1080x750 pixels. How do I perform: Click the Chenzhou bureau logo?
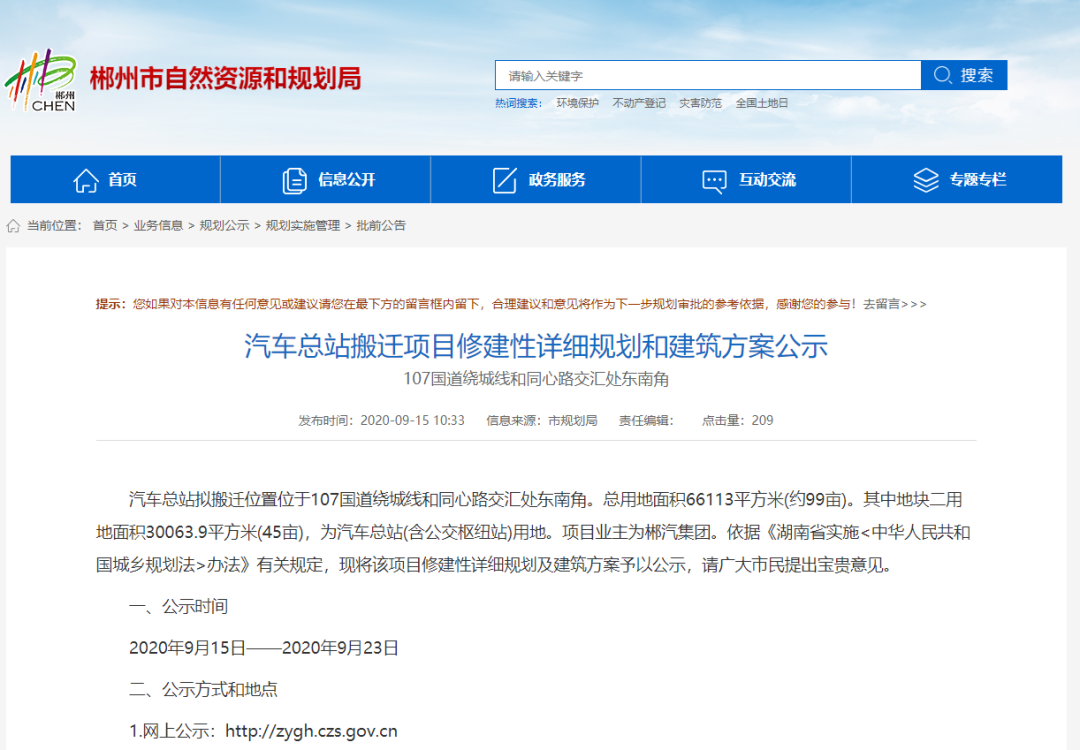[41, 80]
